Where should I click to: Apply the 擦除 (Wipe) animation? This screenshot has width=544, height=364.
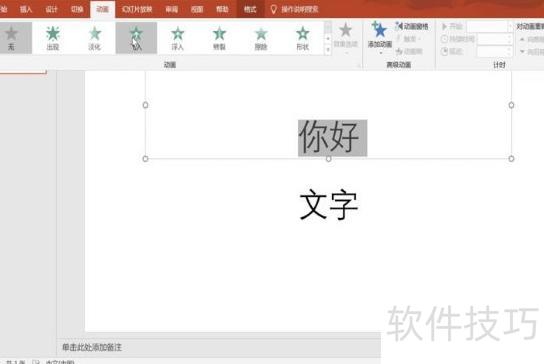coord(261,38)
